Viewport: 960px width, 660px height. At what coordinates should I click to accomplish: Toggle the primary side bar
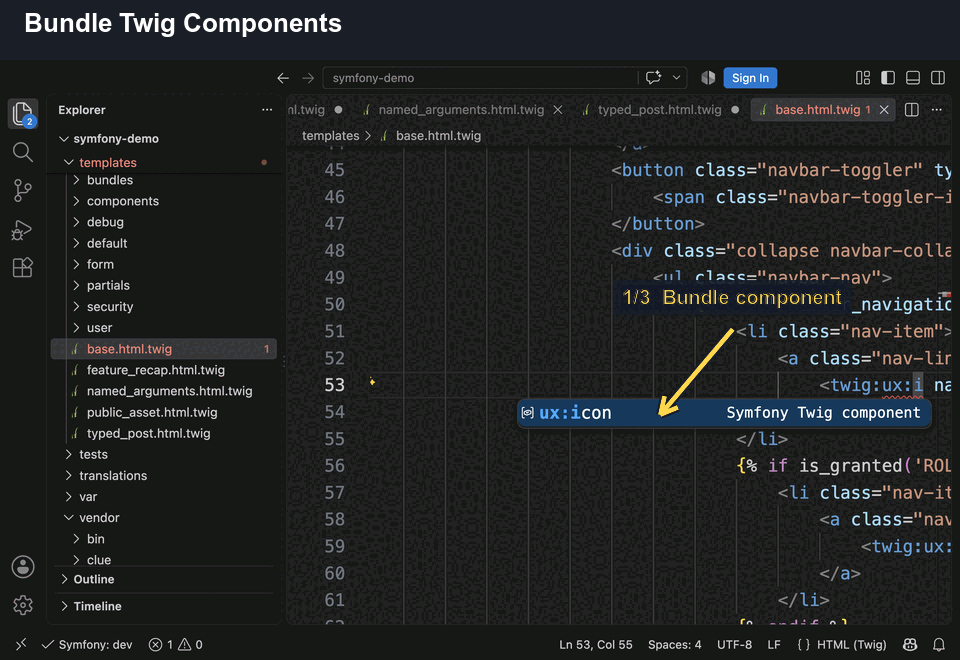(x=888, y=78)
